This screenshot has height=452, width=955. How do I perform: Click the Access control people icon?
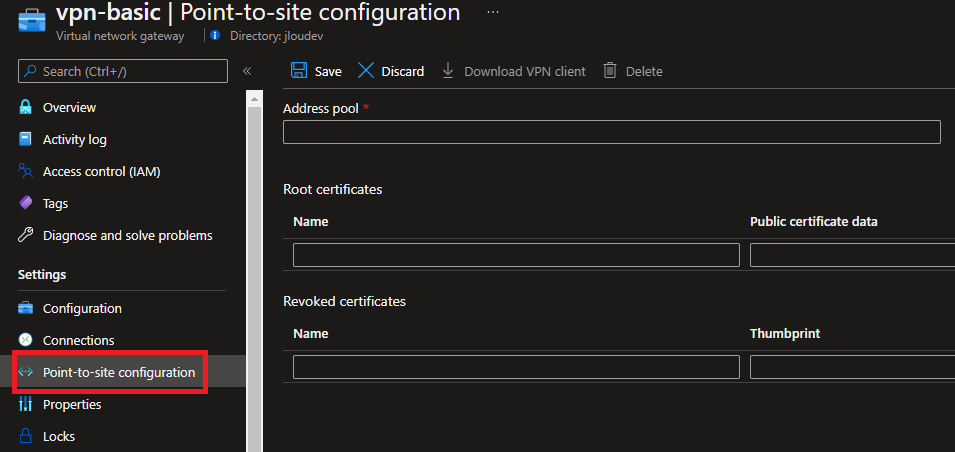pyautogui.click(x=25, y=171)
